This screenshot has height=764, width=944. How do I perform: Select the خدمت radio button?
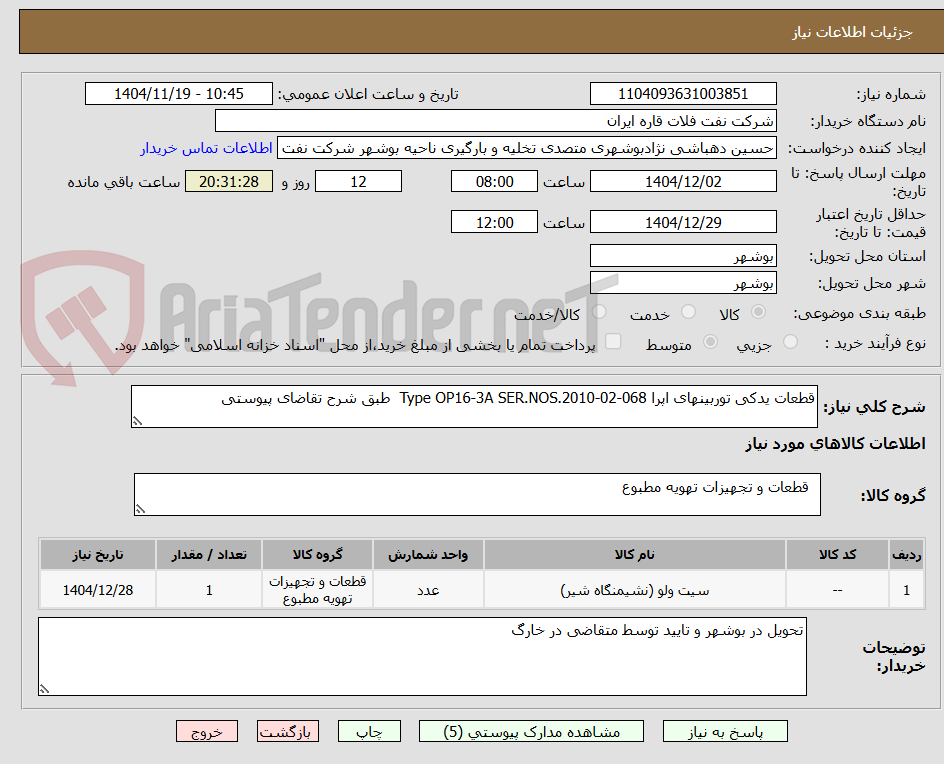pos(688,312)
